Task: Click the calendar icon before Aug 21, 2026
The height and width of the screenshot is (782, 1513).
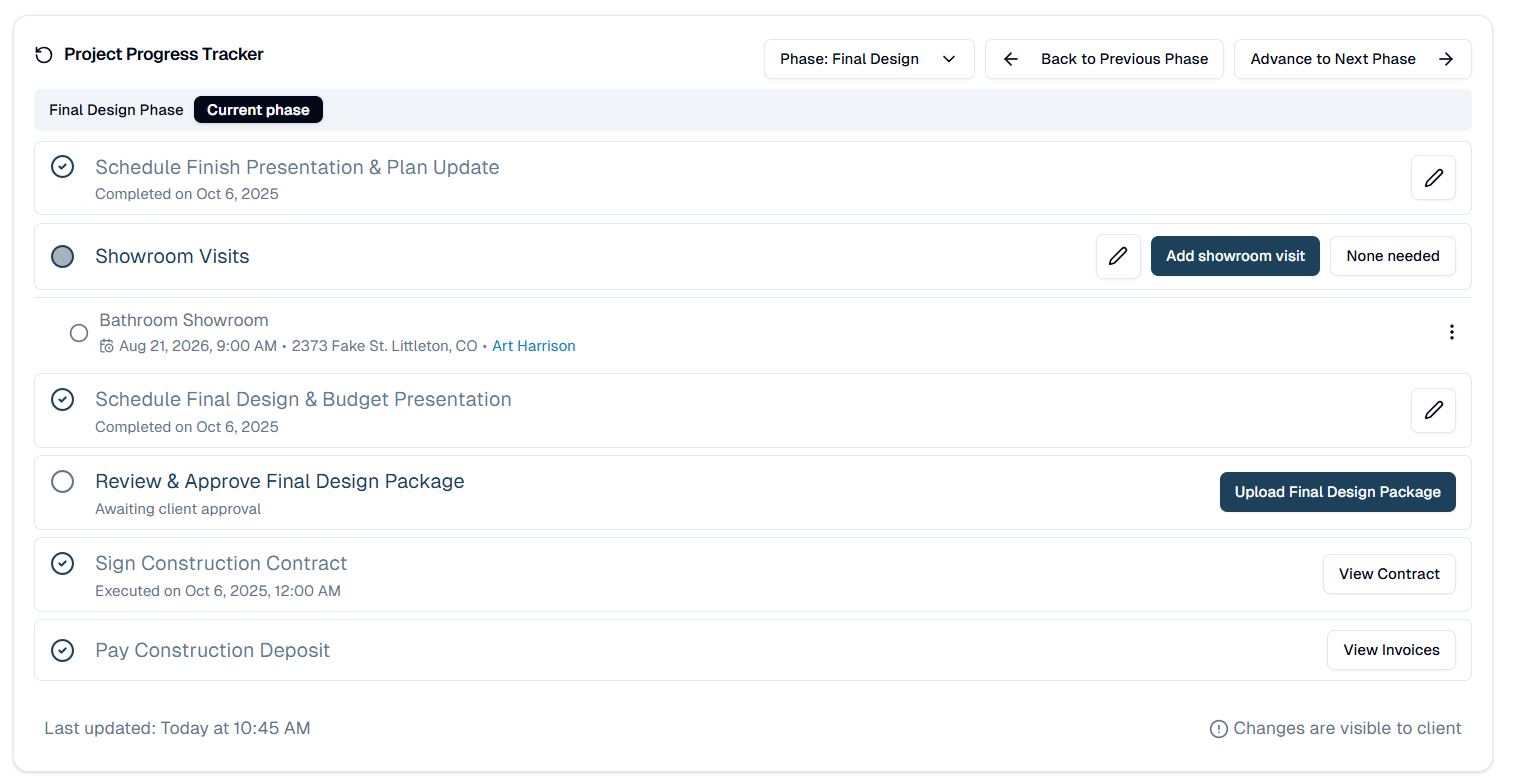Action: (107, 346)
